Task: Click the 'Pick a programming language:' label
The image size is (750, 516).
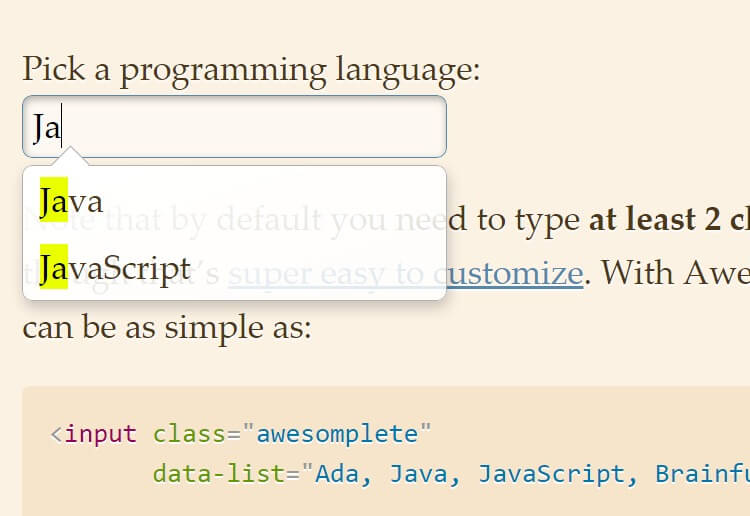Action: coord(251,69)
